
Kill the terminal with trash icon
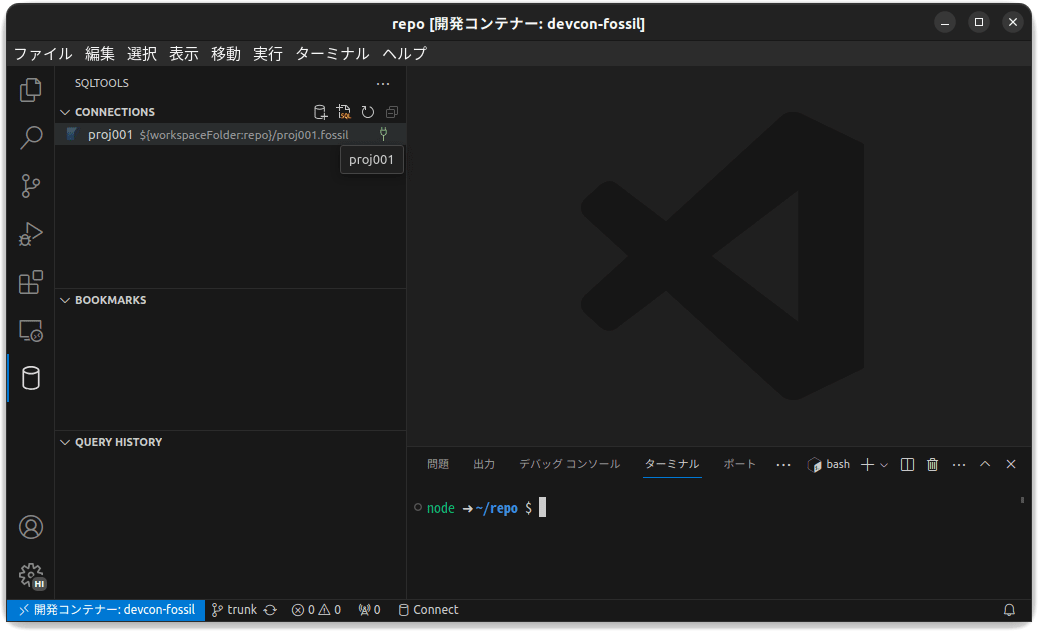933,465
